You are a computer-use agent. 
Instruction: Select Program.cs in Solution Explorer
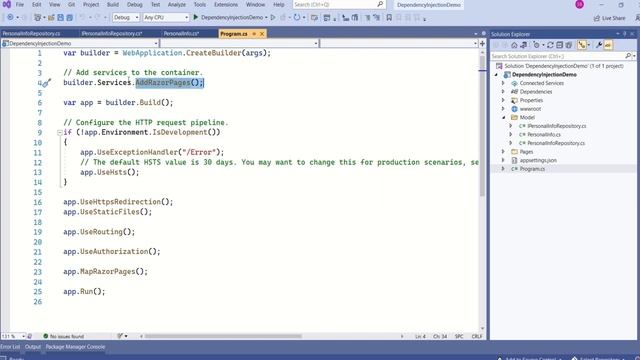pos(532,169)
